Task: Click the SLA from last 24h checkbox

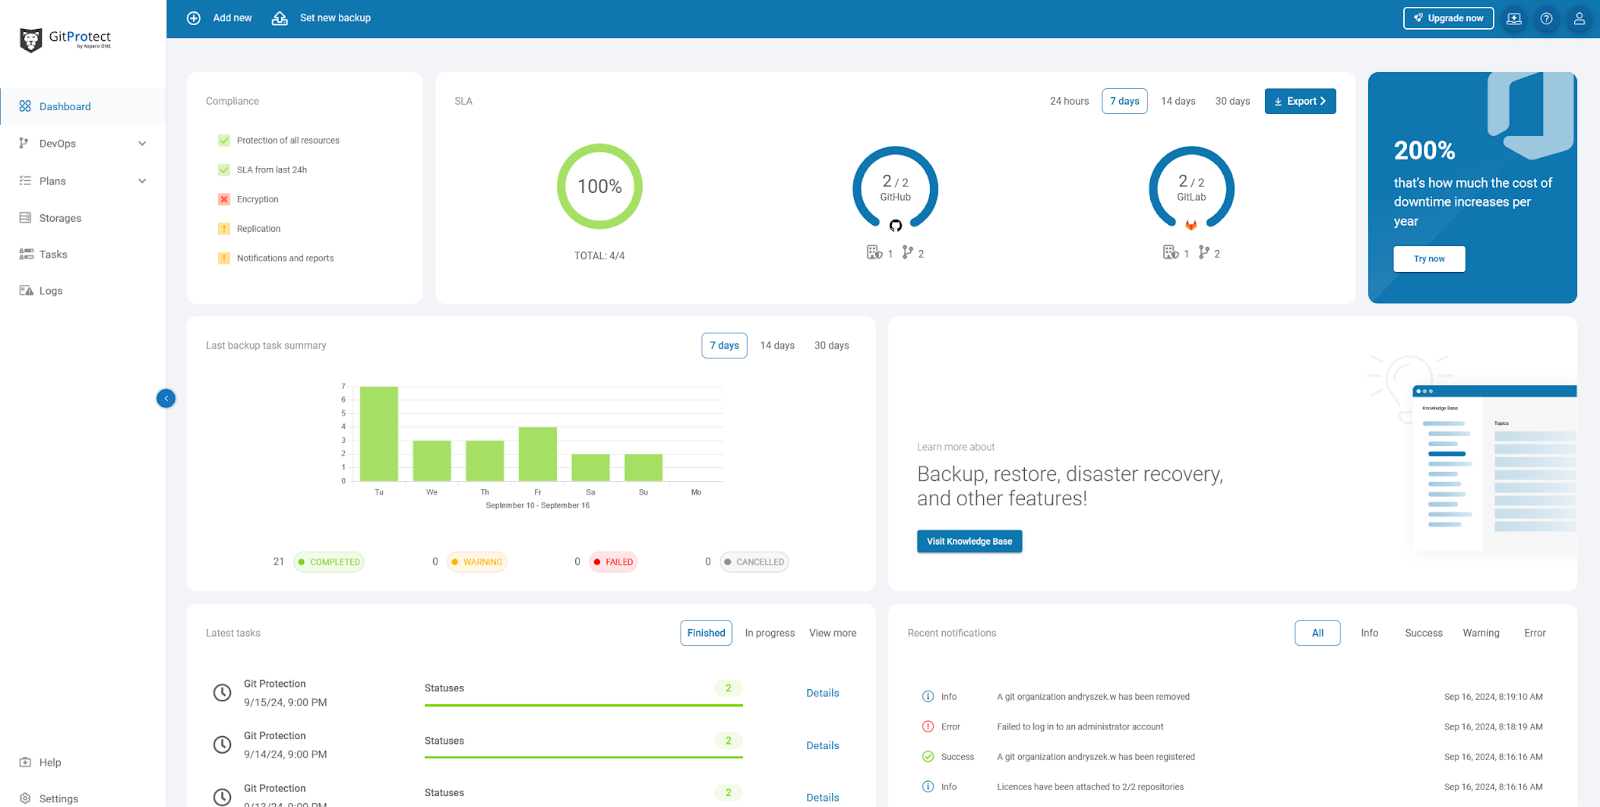Action: click(x=224, y=170)
